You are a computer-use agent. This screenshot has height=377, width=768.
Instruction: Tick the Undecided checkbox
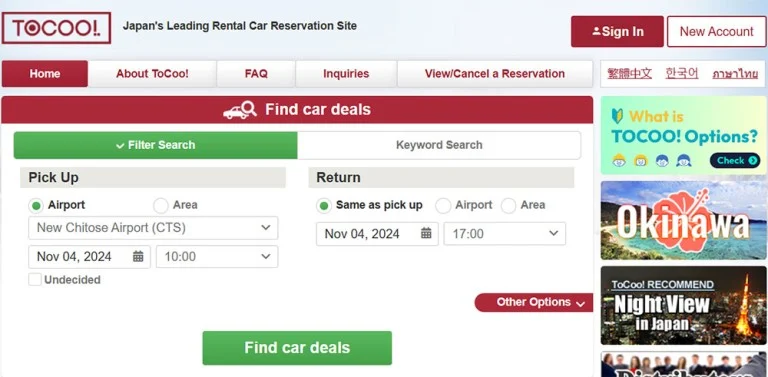[35, 280]
